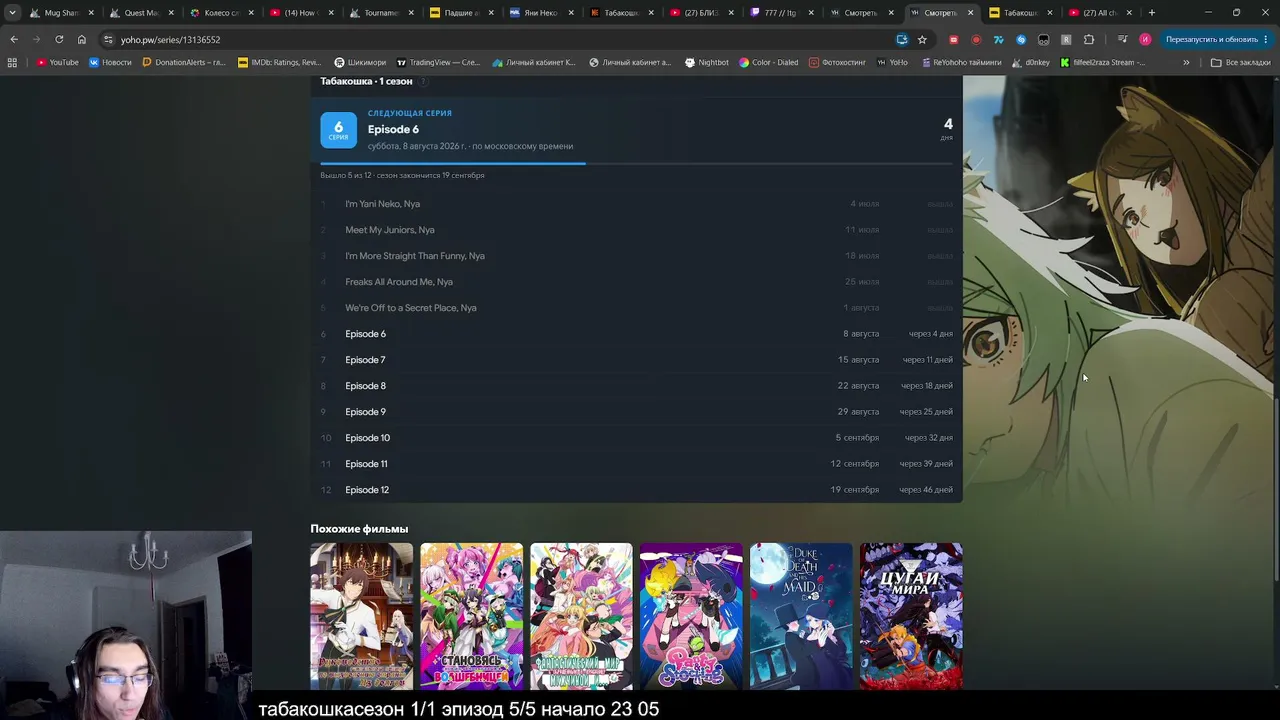Bookmark this page with the star icon

tap(922, 39)
